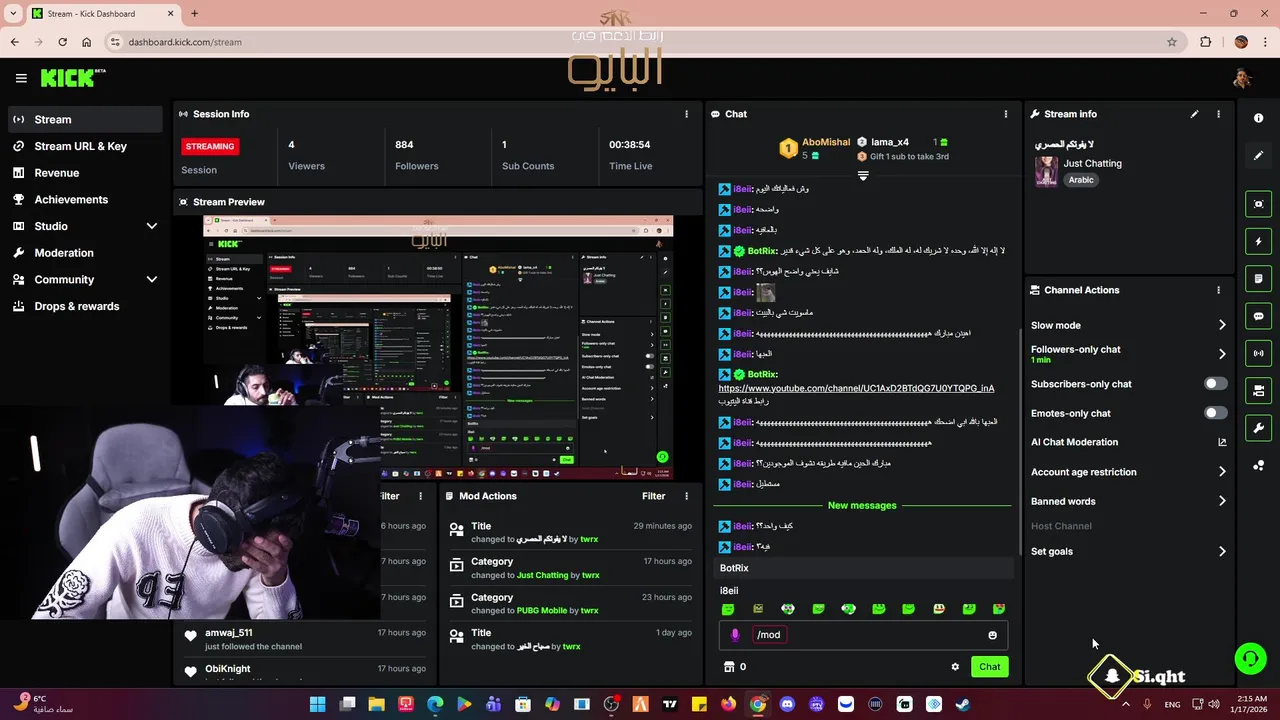The width and height of the screenshot is (1280, 720).
Task: Go to Stream in the sidebar
Action: coord(85,119)
